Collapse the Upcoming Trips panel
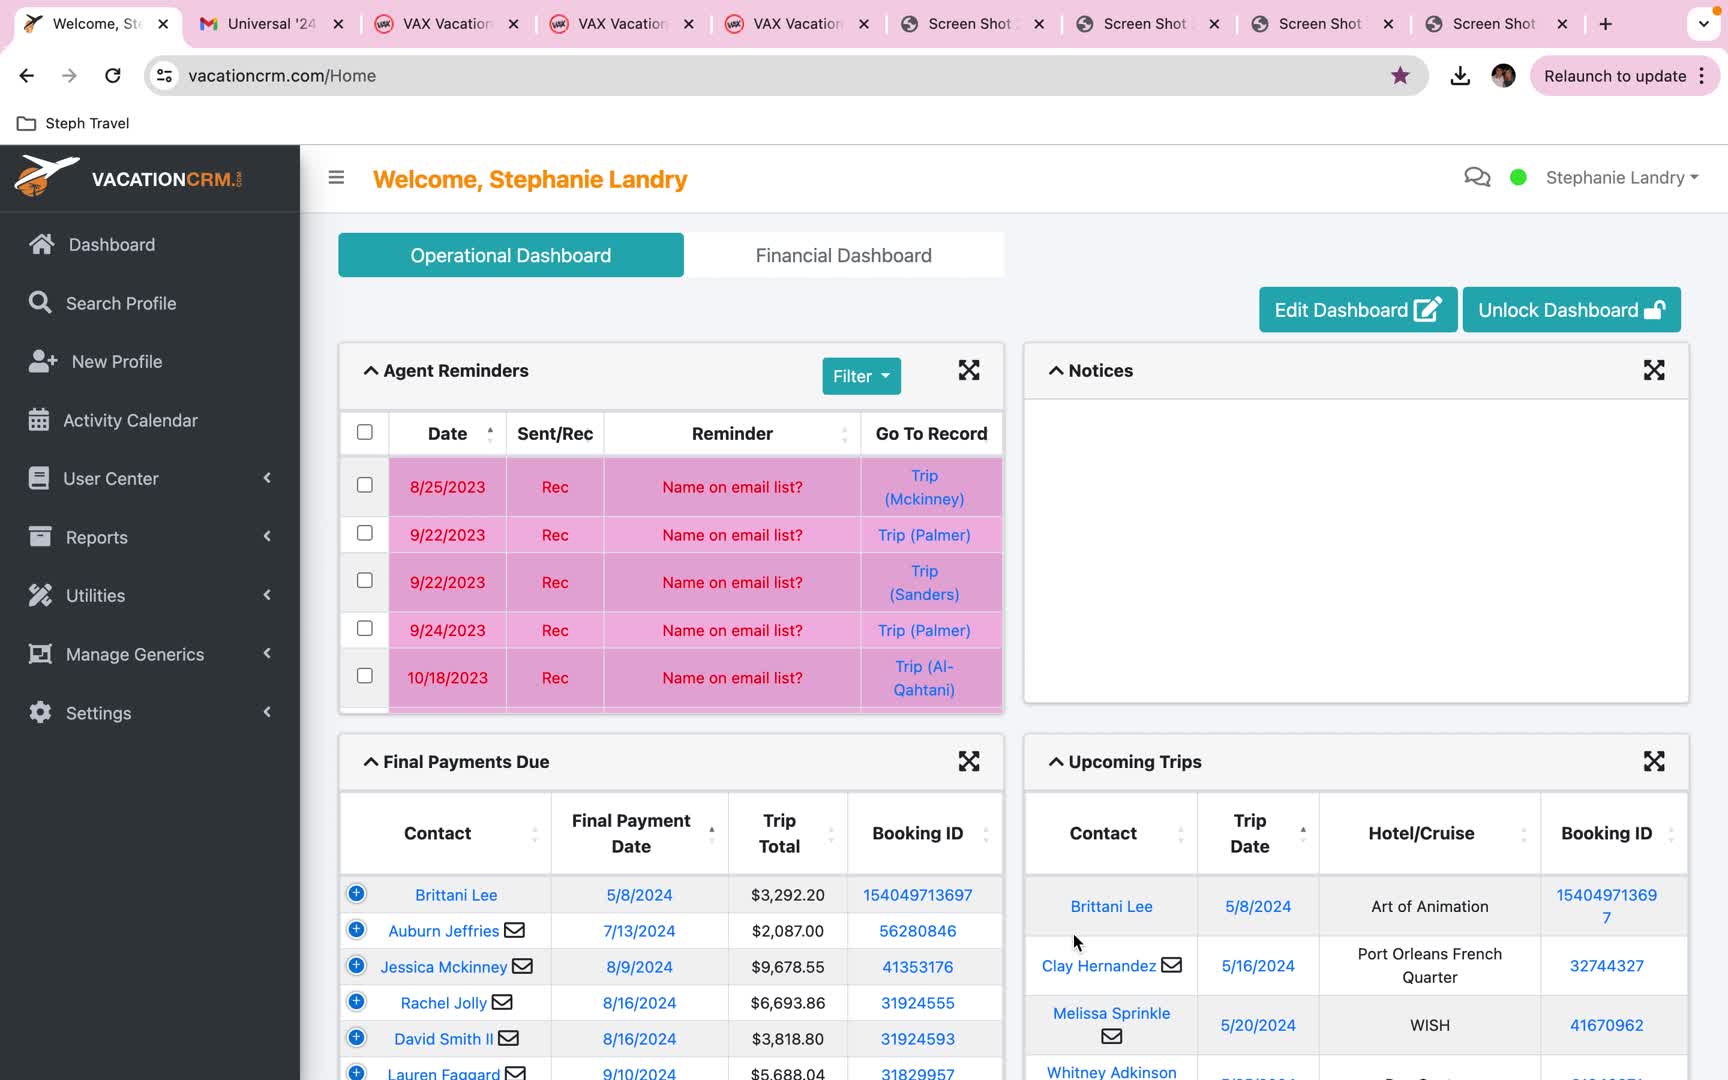 (1055, 761)
